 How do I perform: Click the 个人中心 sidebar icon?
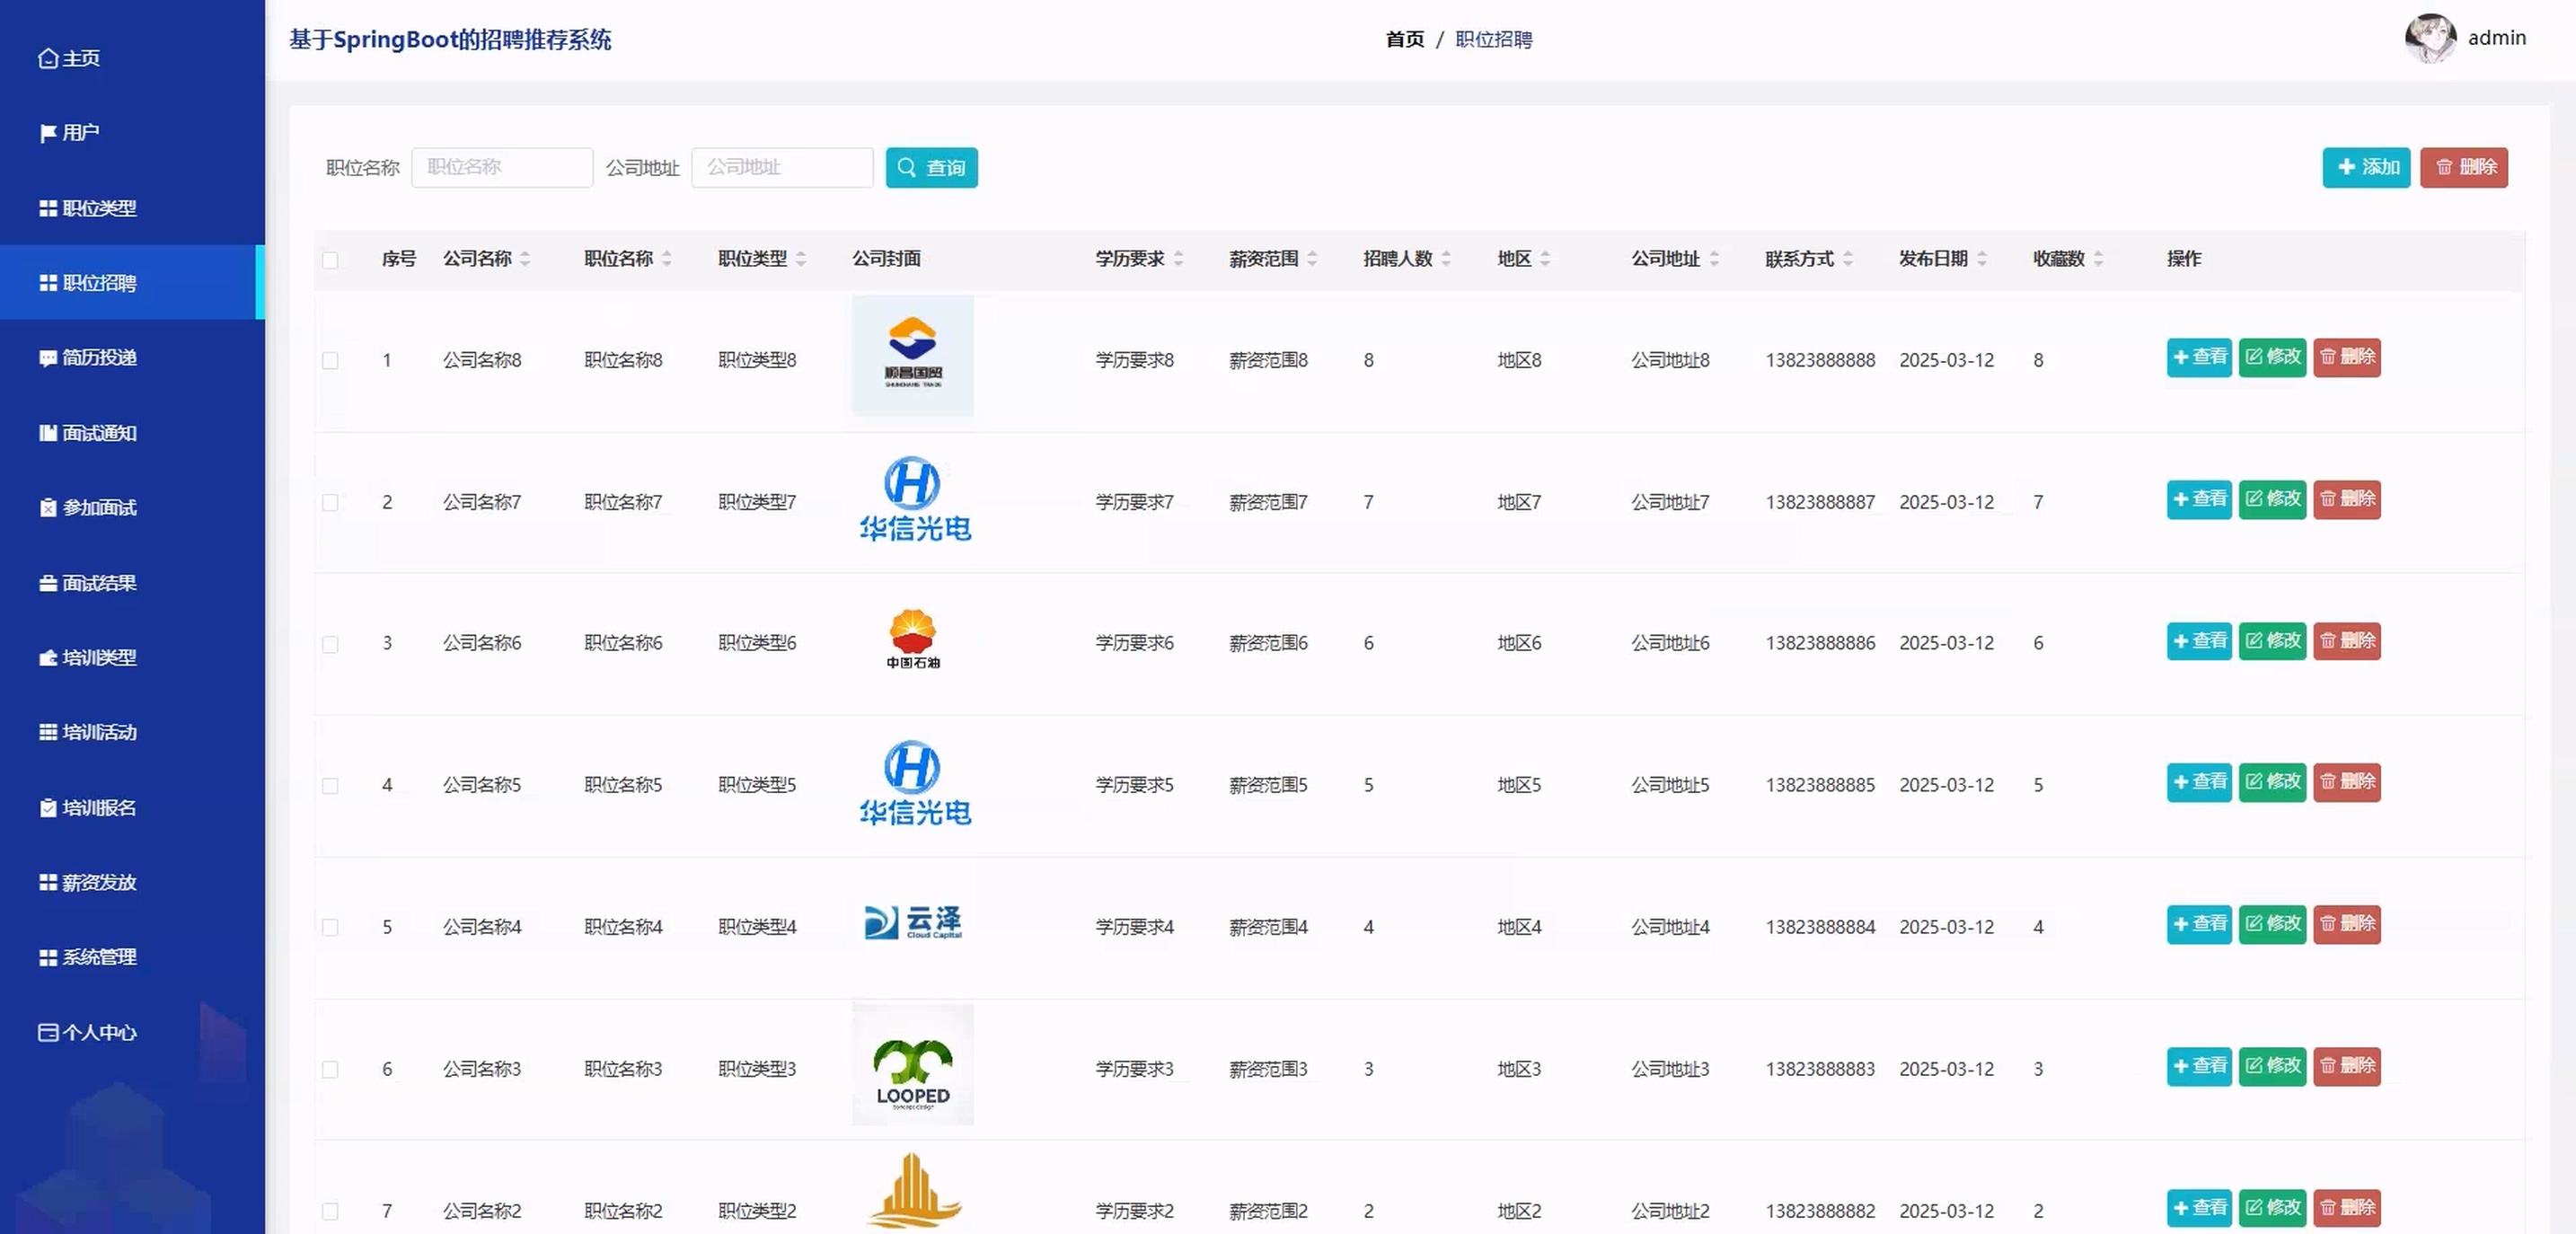(x=47, y=1032)
